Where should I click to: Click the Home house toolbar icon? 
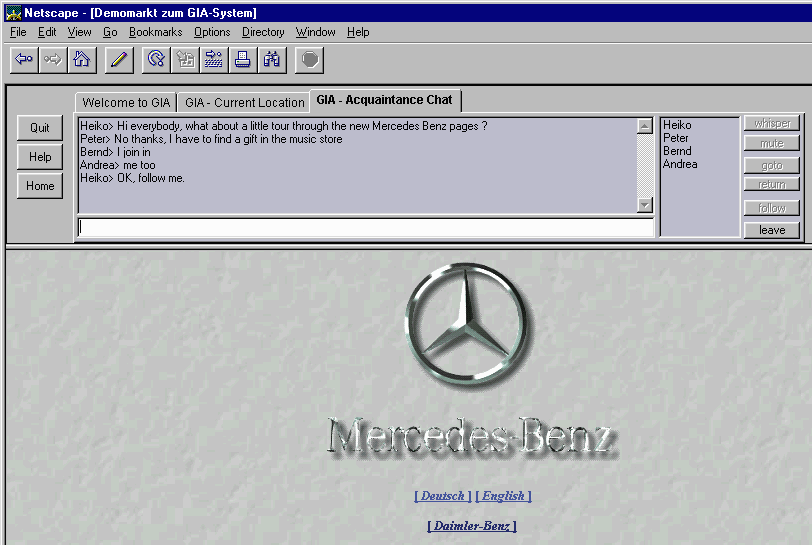[81, 60]
